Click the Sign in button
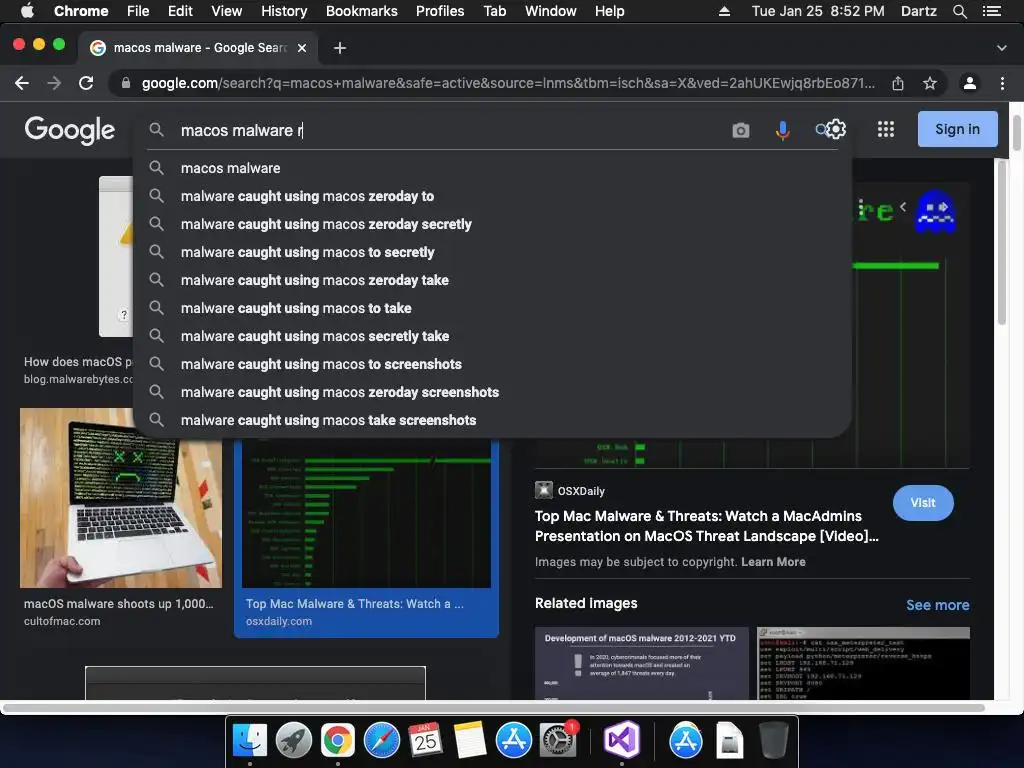The image size is (1024, 768). pyautogui.click(x=957, y=129)
